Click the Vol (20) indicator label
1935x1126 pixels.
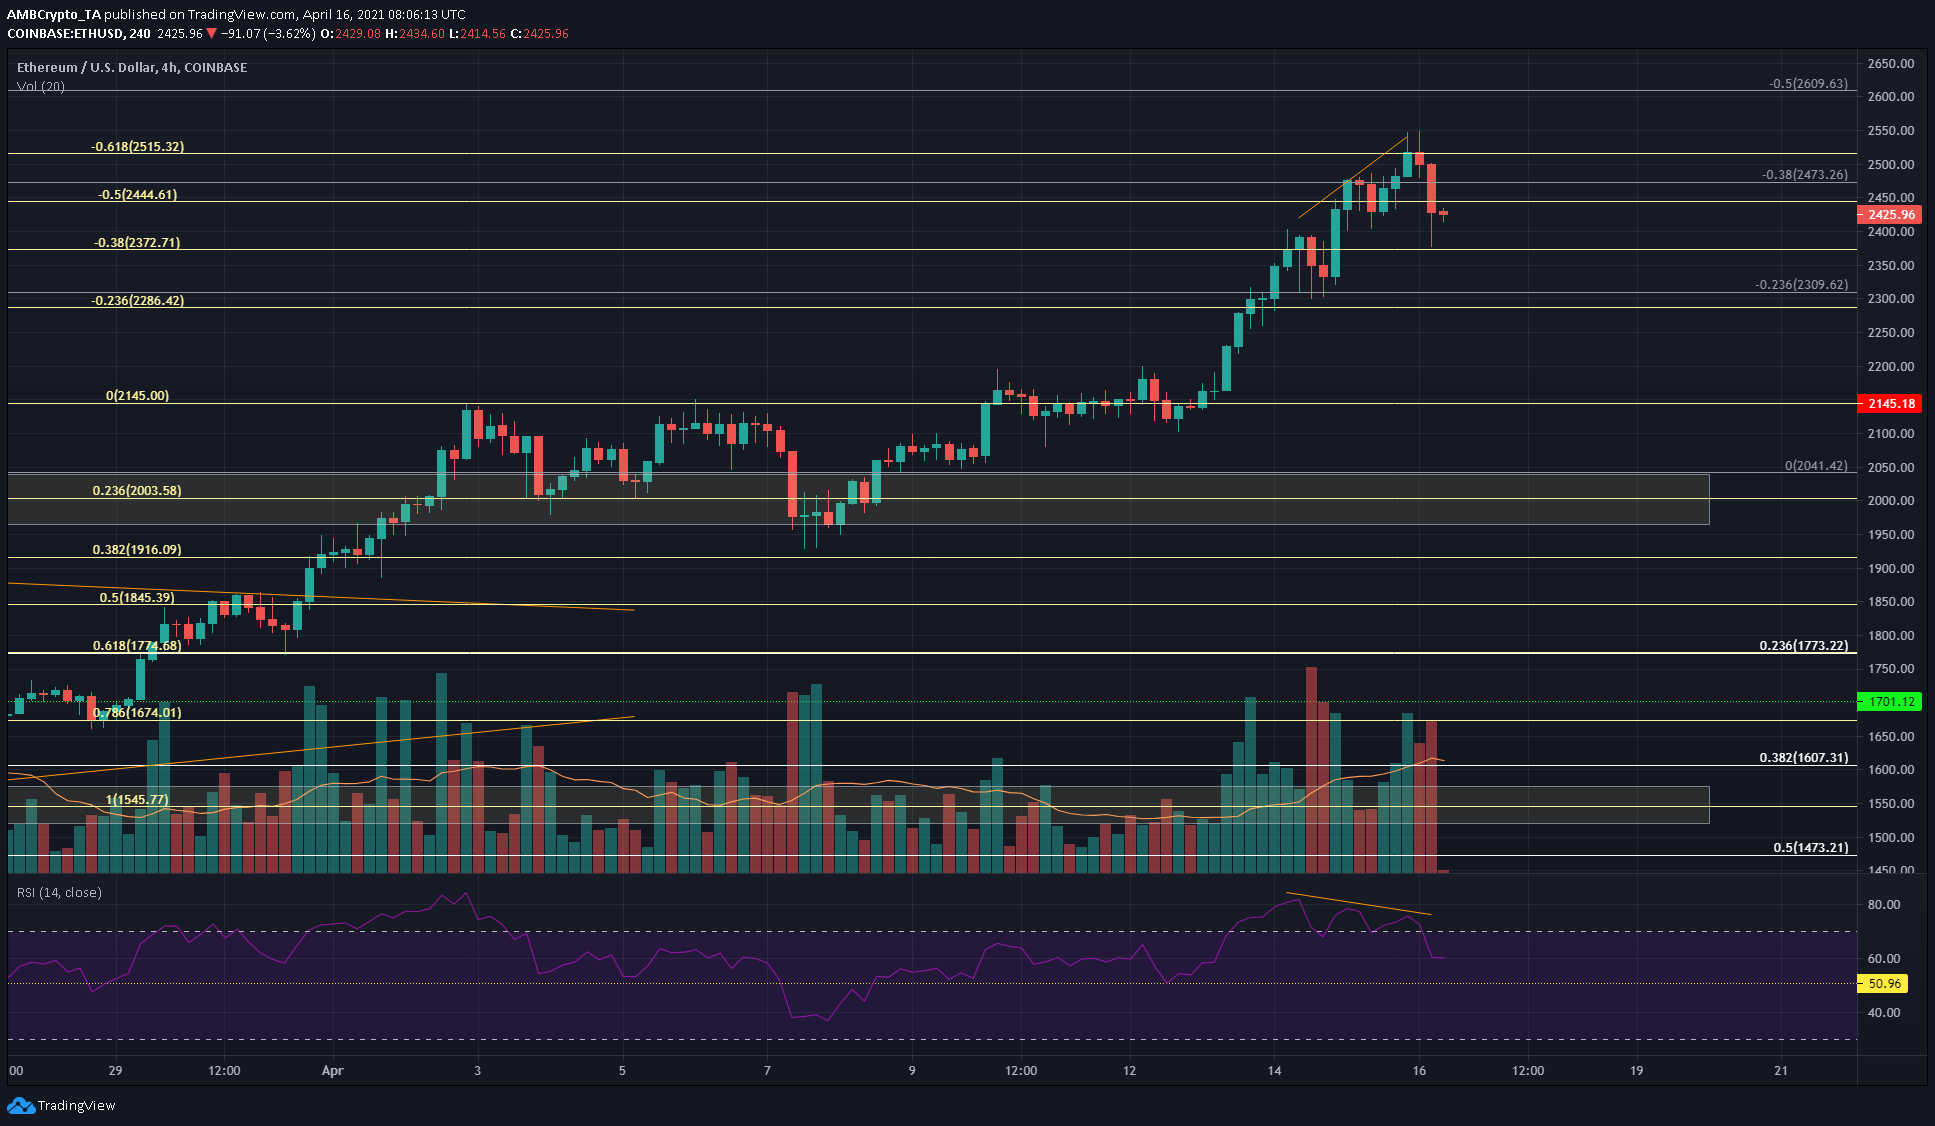pyautogui.click(x=41, y=86)
